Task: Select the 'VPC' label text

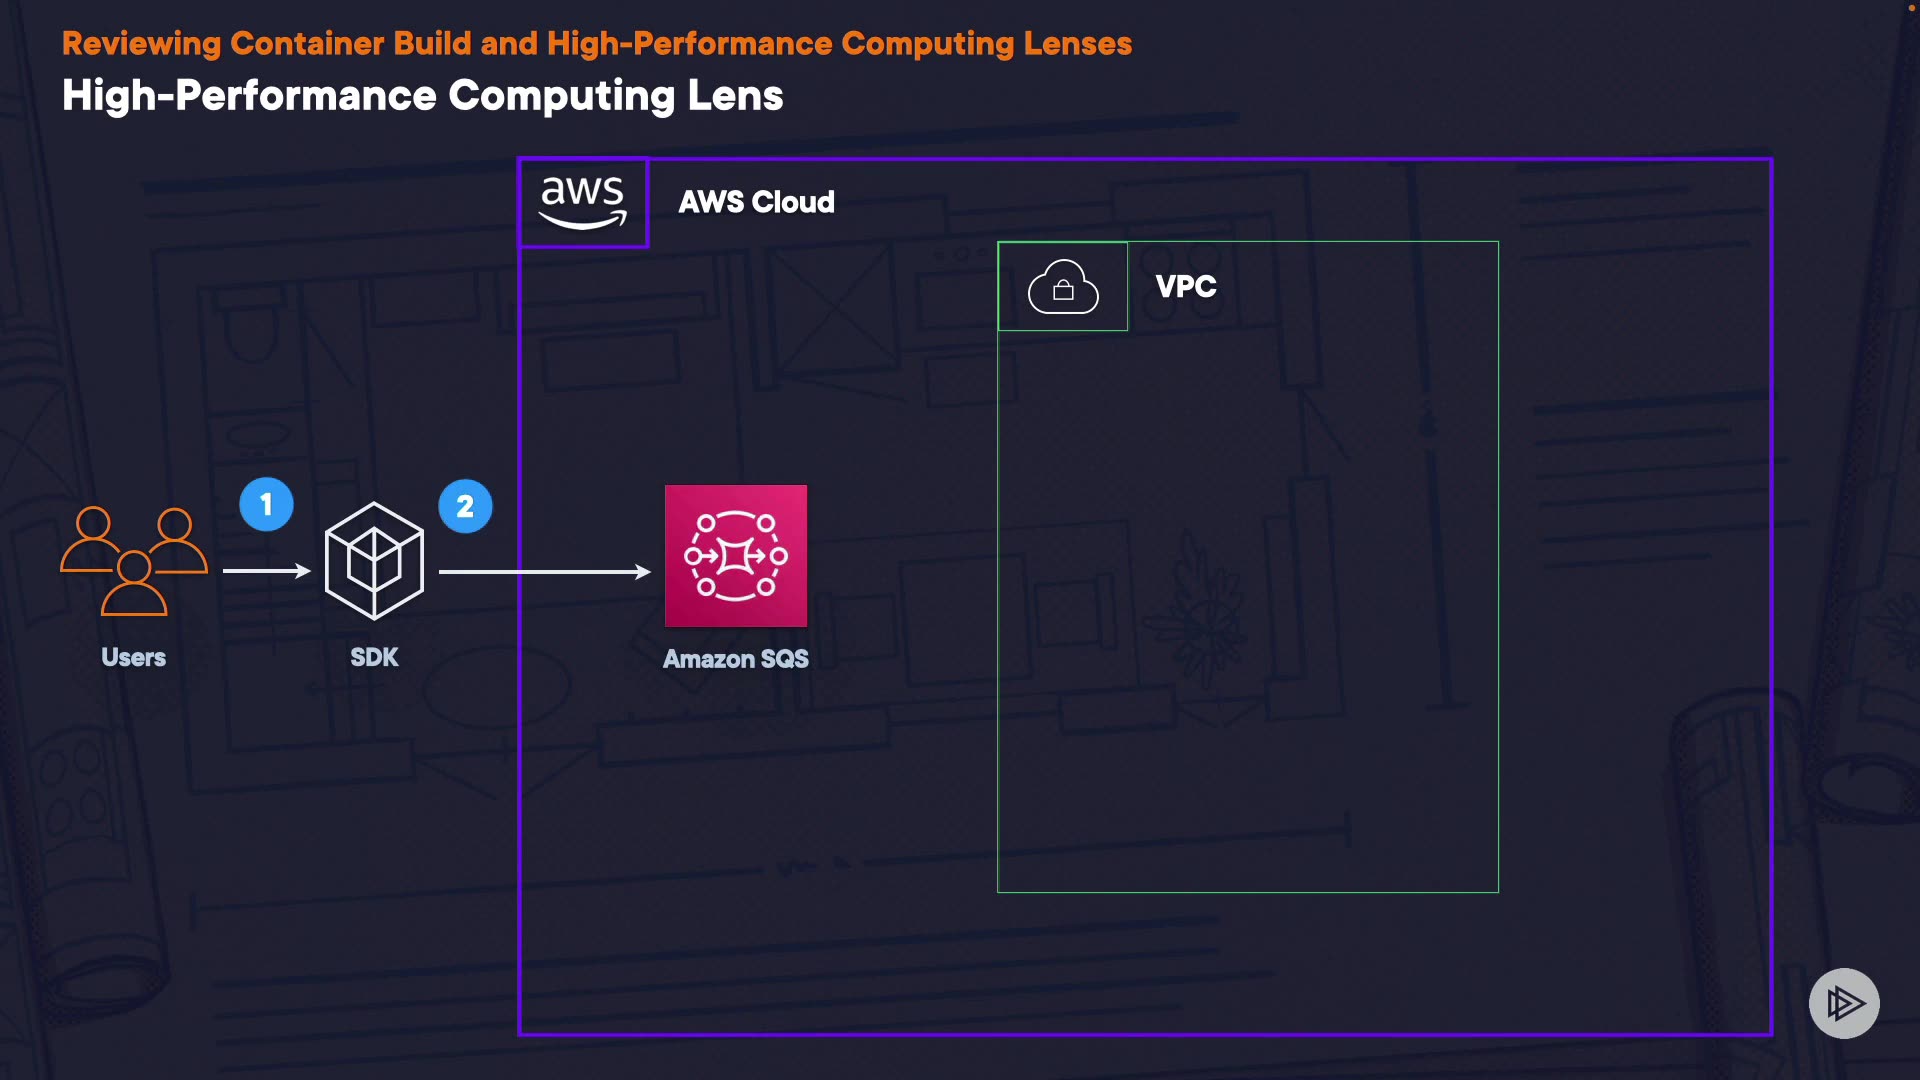Action: 1186,287
